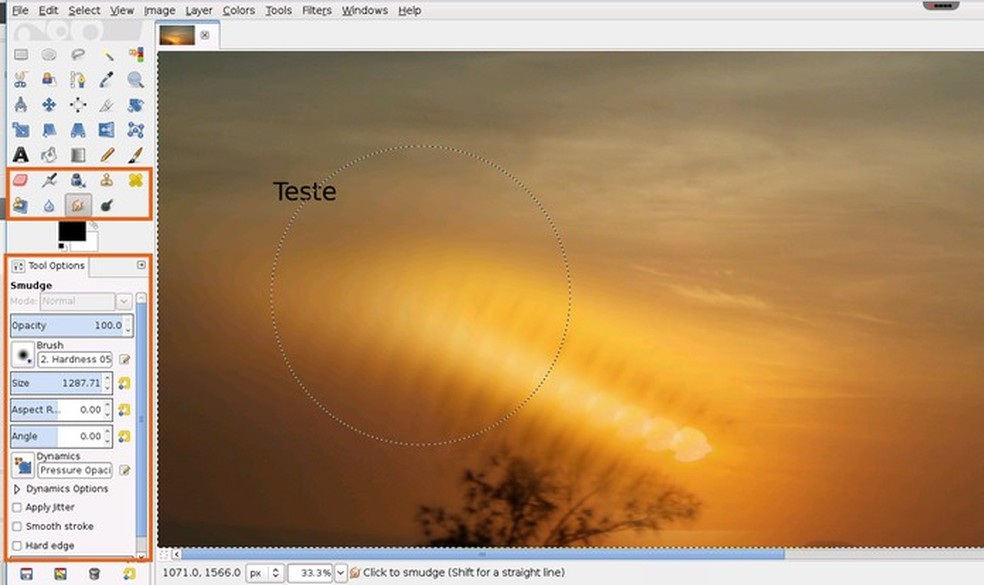Enable the Smooth stroke checkbox
This screenshot has width=984, height=585.
pos(17,526)
